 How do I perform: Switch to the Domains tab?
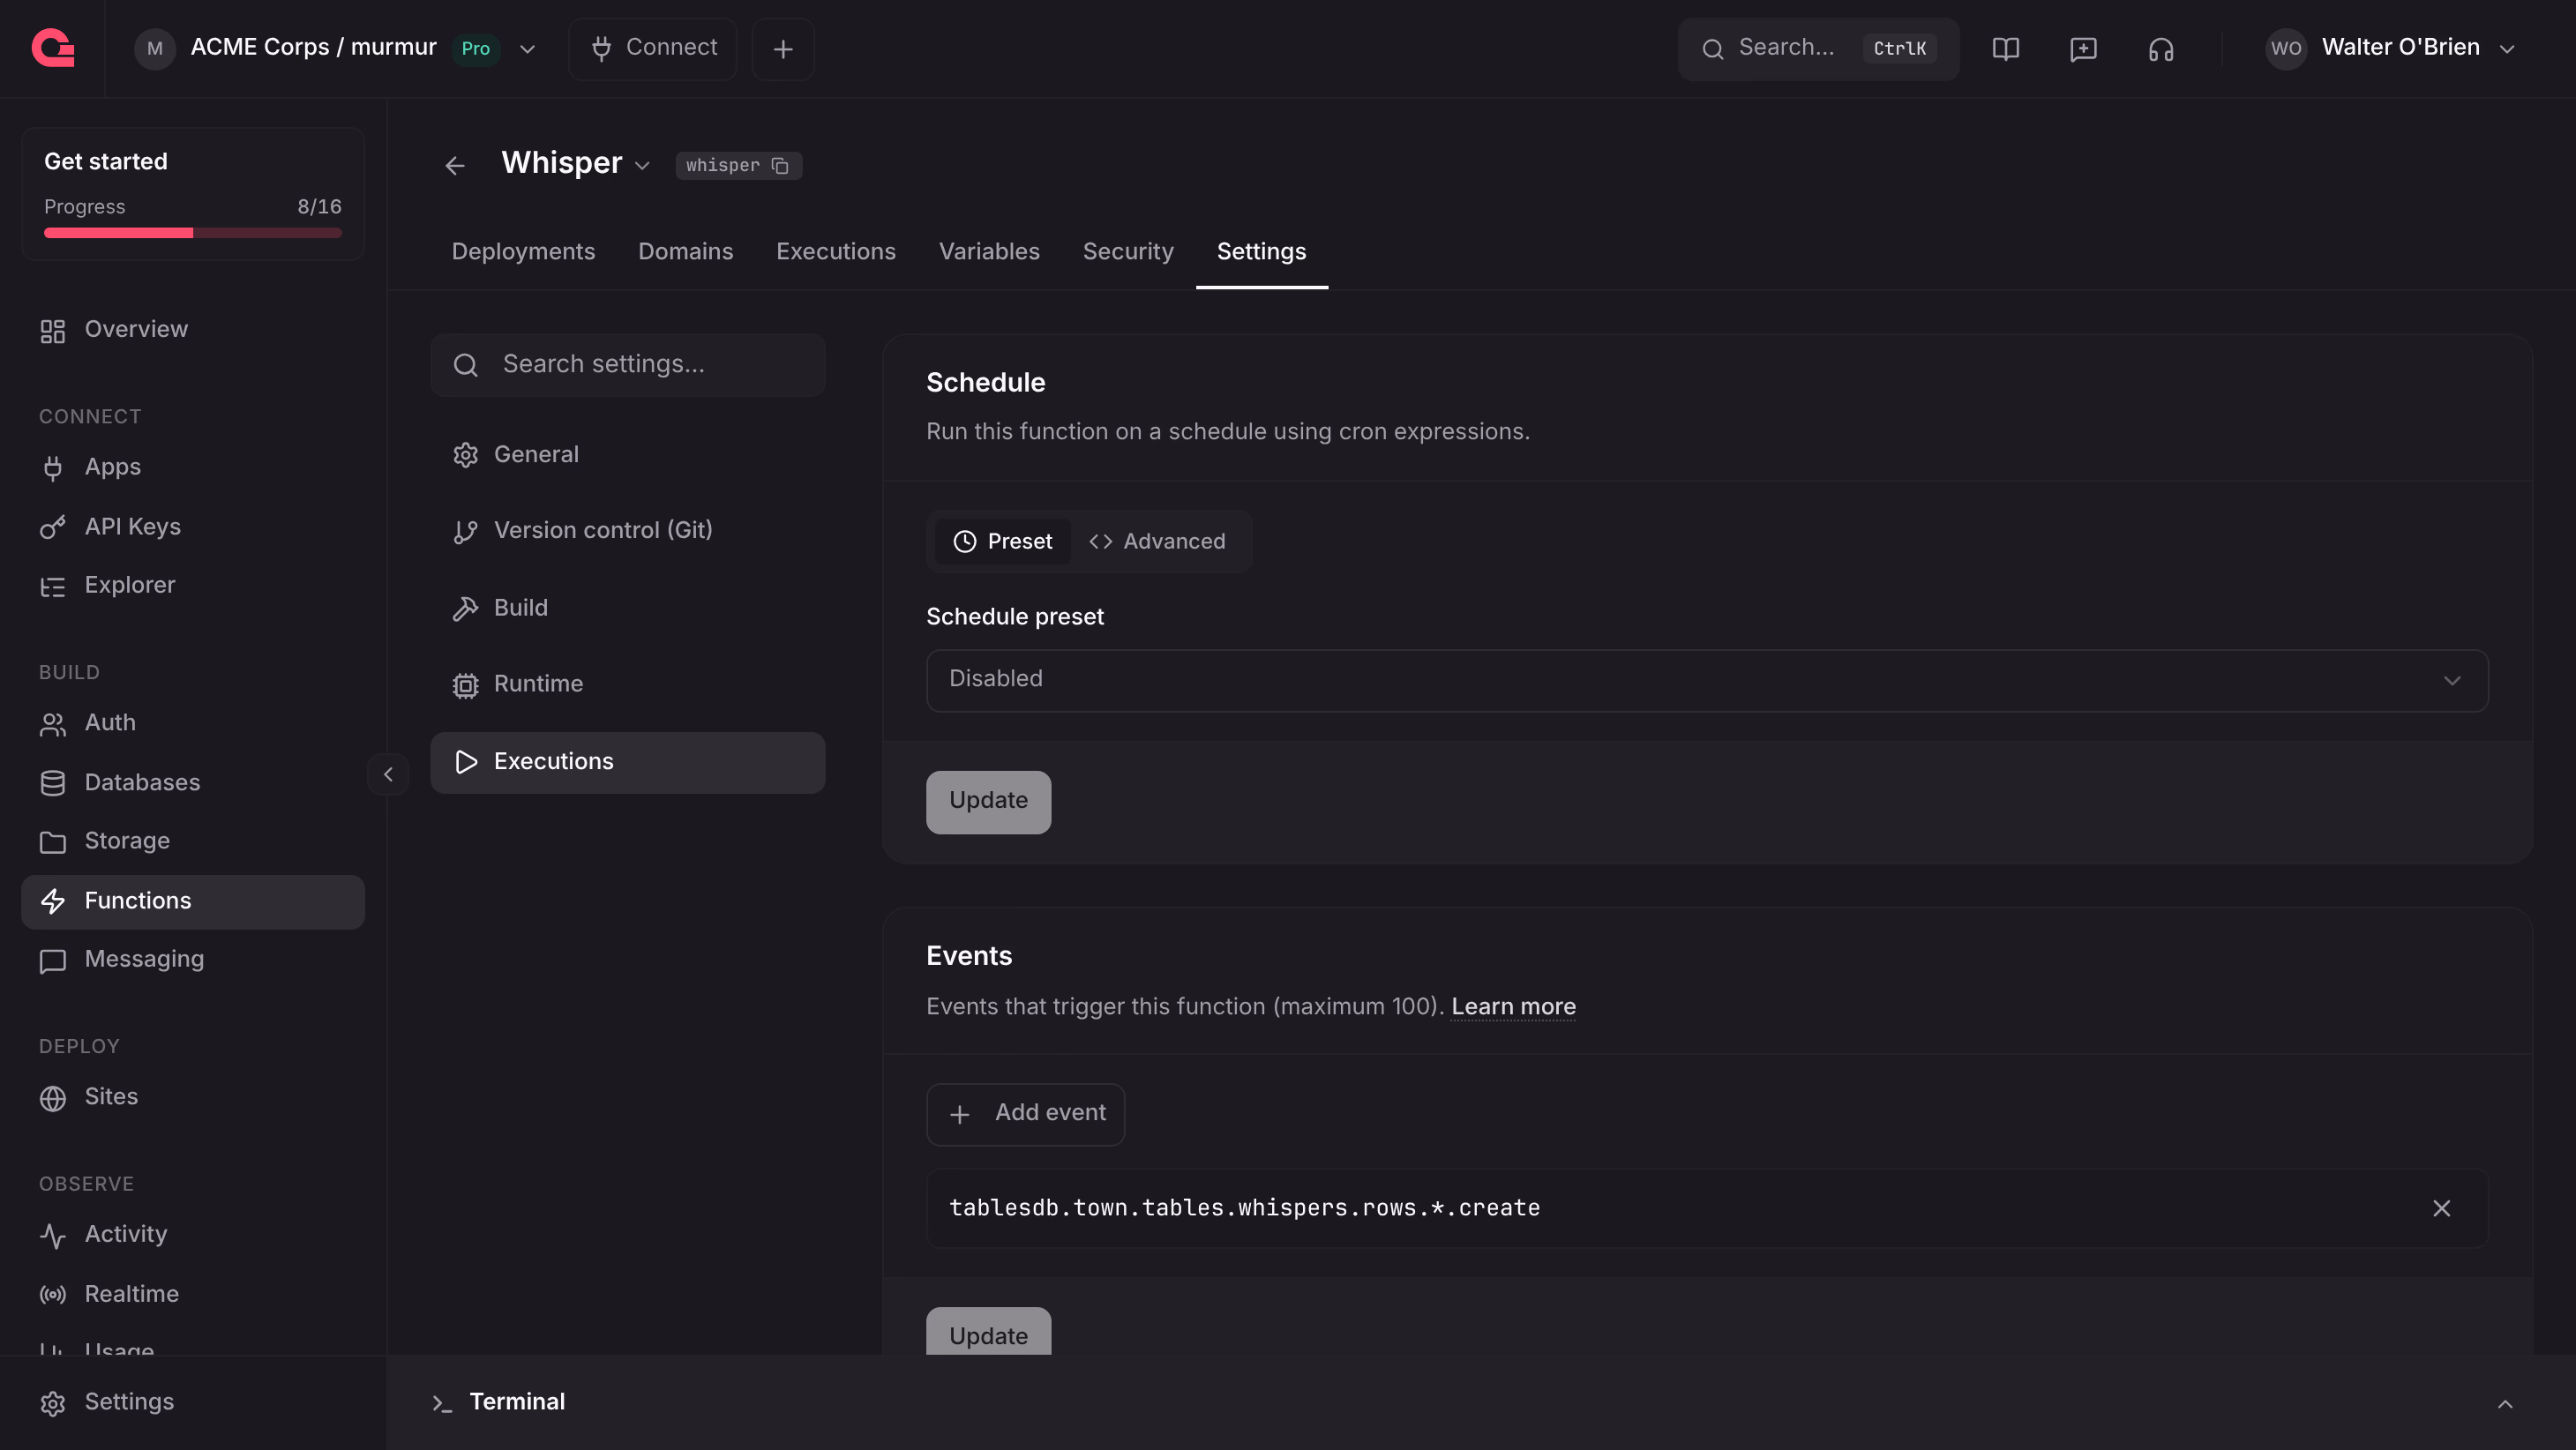[686, 252]
